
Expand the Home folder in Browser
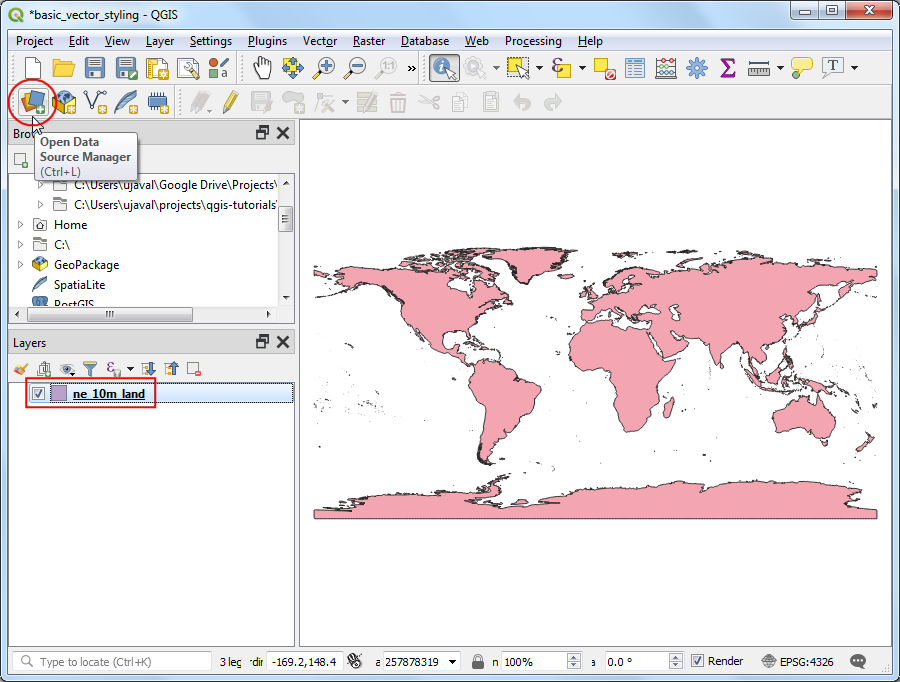(20, 225)
